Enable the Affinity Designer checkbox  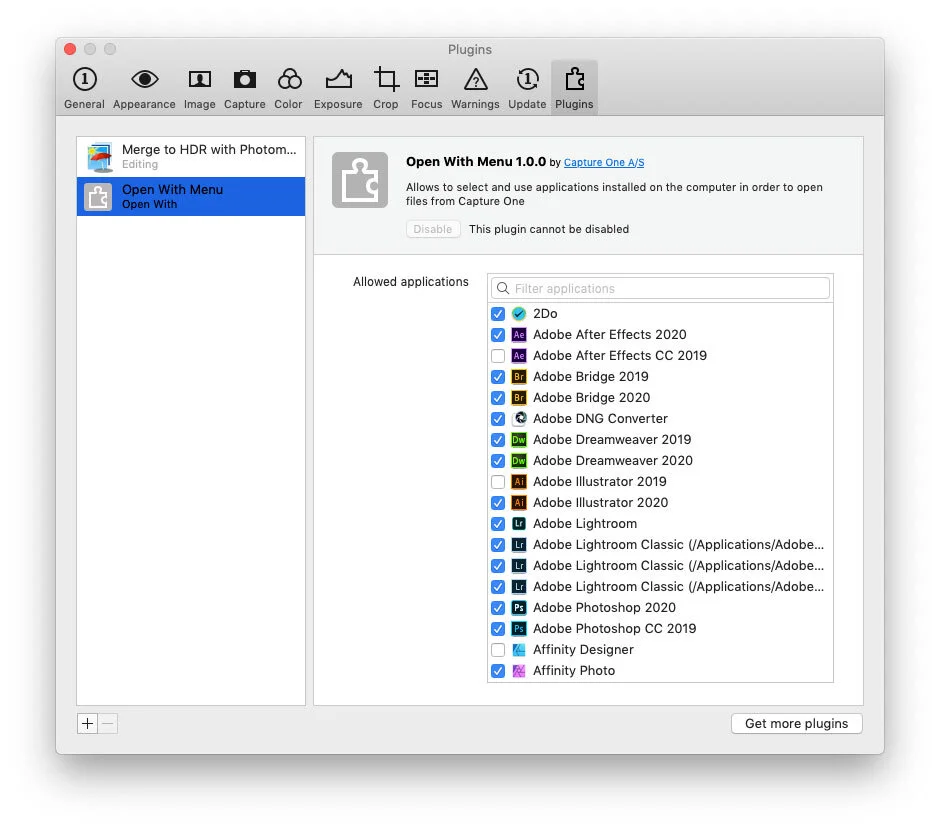click(x=498, y=649)
